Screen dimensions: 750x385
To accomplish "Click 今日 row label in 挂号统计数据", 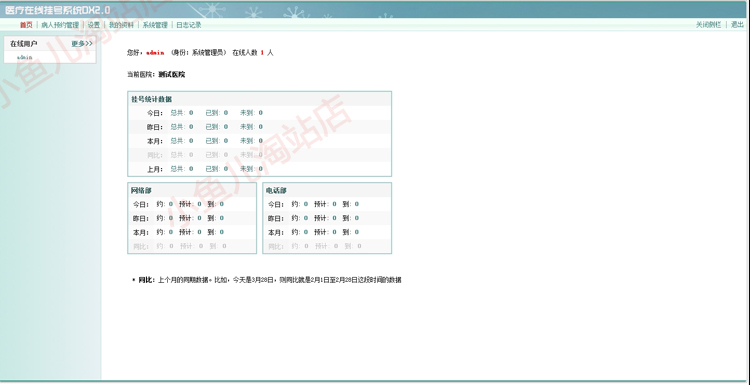I will (155, 113).
